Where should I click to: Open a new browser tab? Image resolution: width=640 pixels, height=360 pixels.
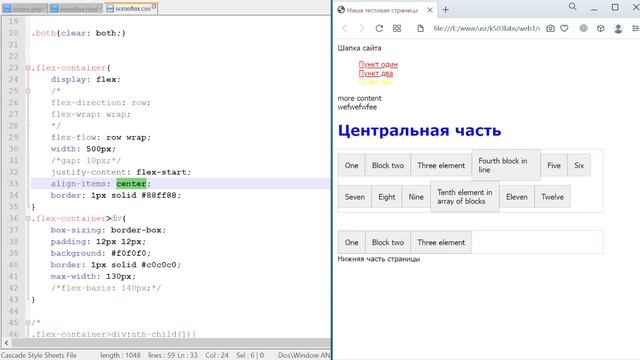[446, 9]
